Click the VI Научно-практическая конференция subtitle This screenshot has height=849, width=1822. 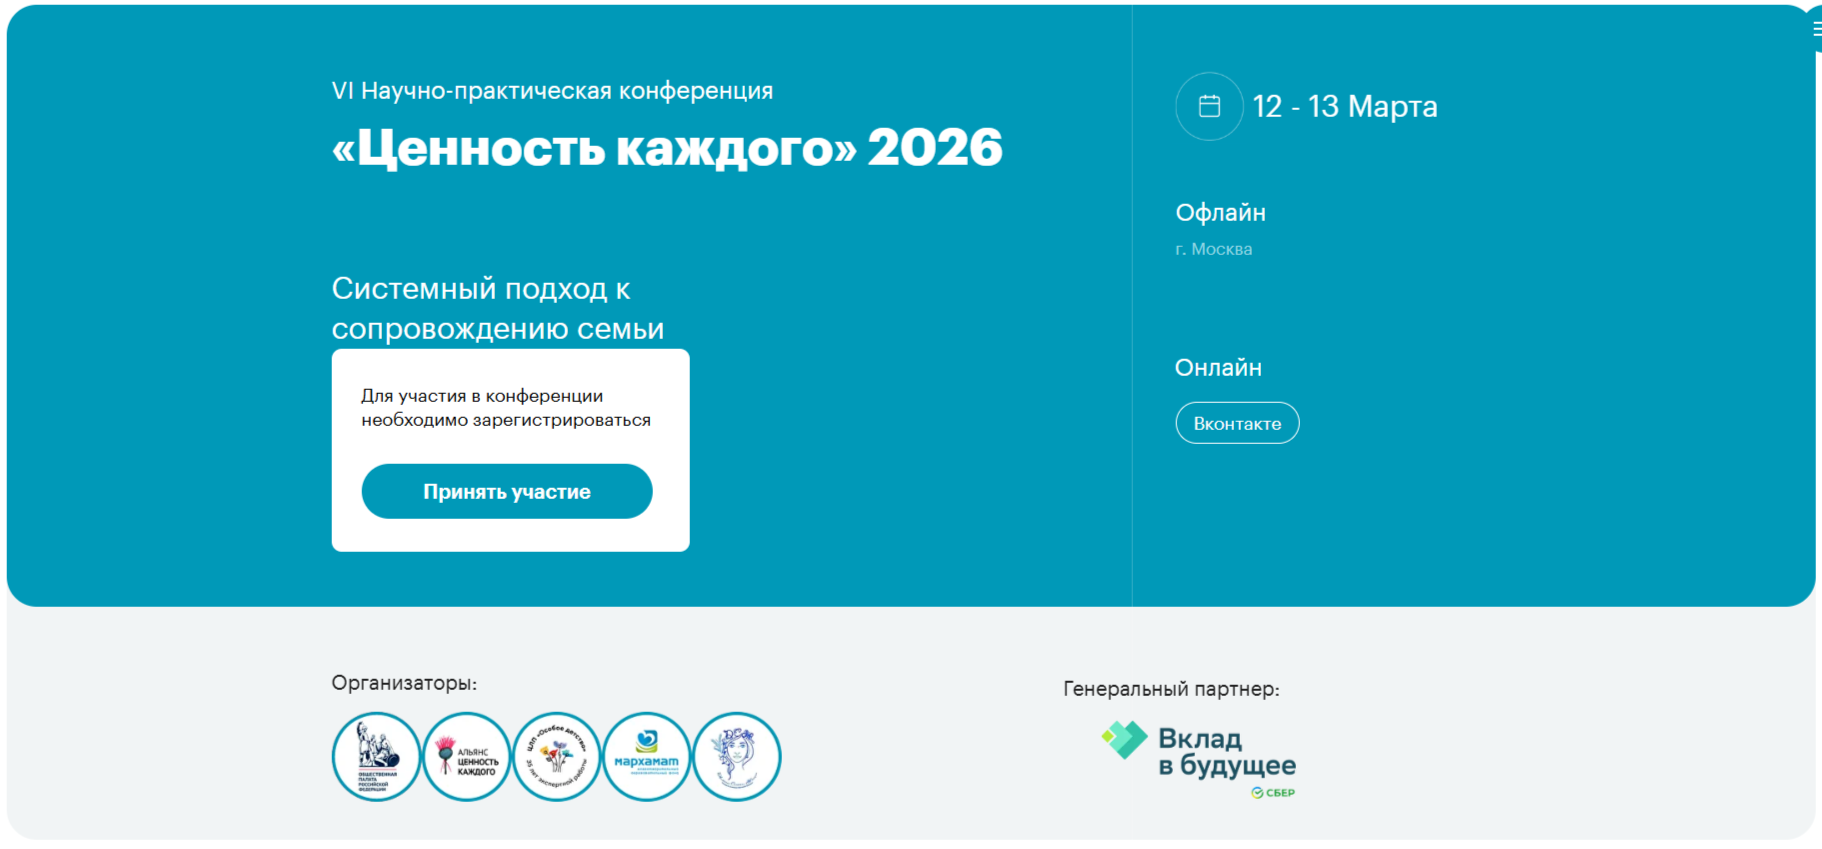coord(552,91)
